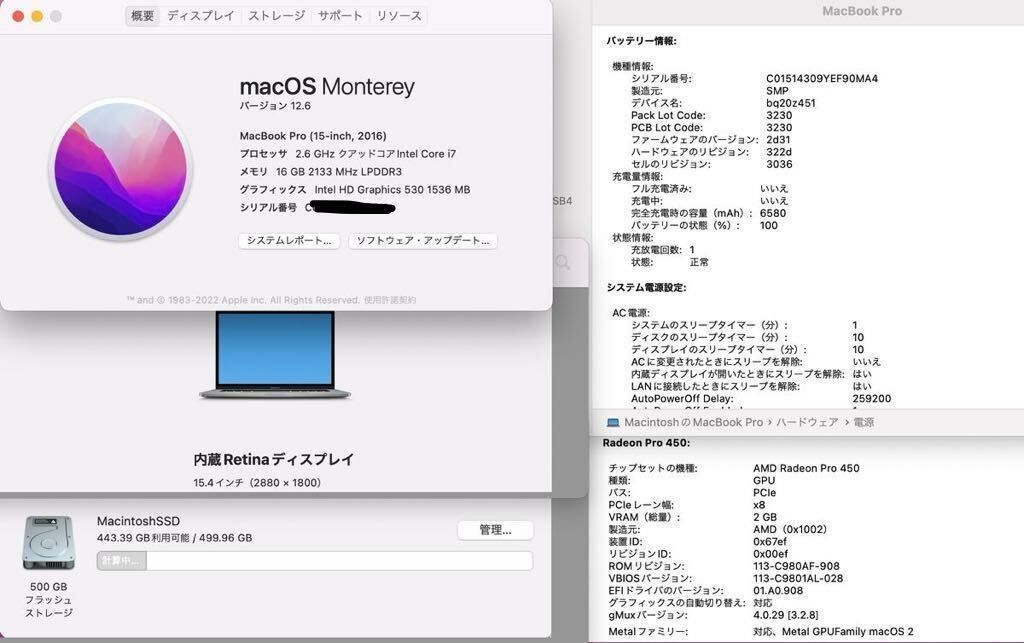Click the MacintoshSSD hard disk icon
Screen dimensions: 1024x643
pos(48,543)
